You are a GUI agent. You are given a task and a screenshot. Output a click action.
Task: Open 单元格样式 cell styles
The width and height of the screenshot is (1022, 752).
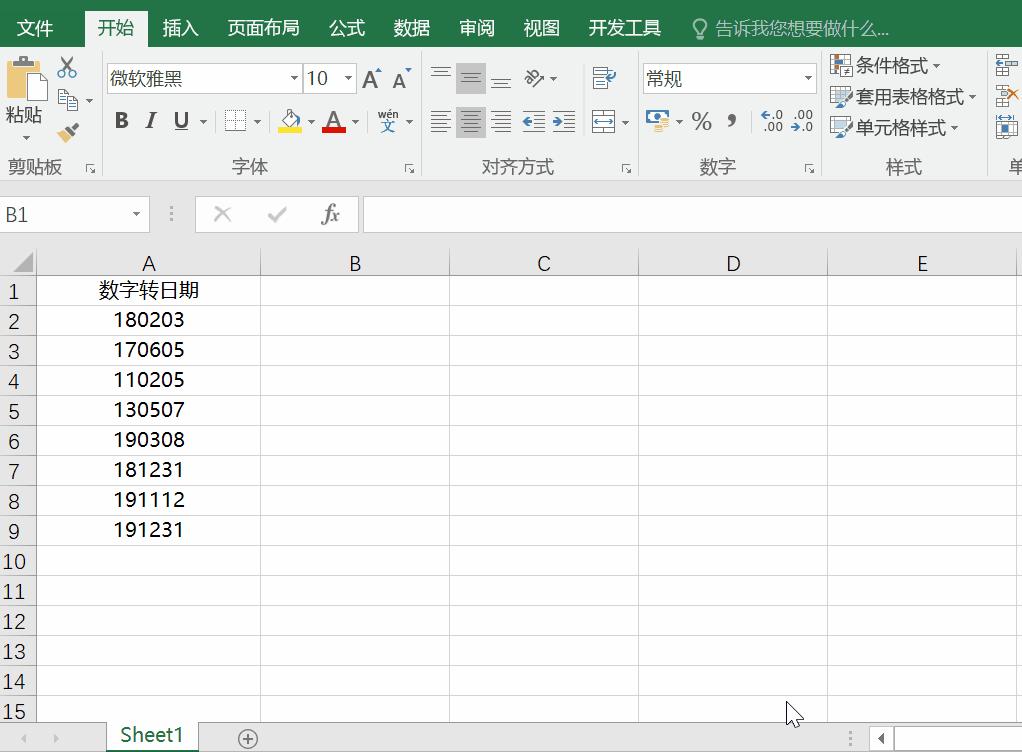pos(894,128)
